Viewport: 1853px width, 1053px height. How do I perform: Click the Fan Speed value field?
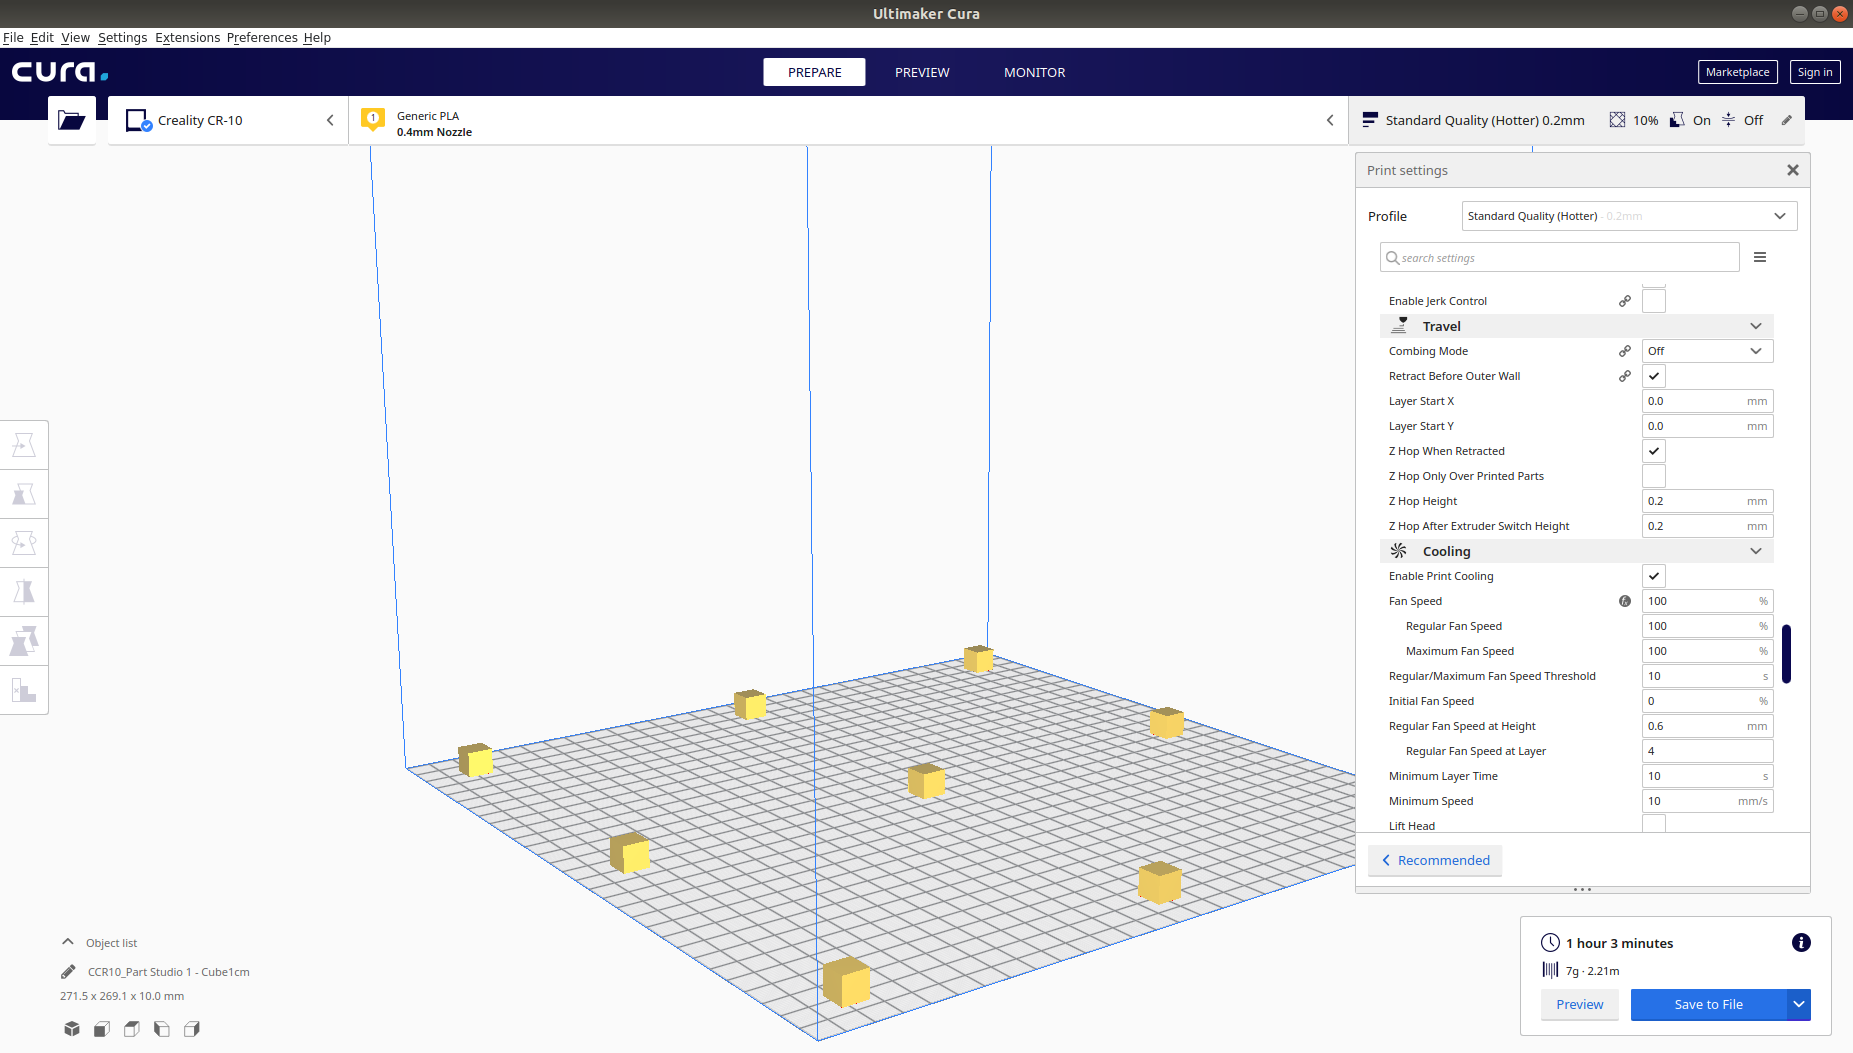(x=1708, y=601)
